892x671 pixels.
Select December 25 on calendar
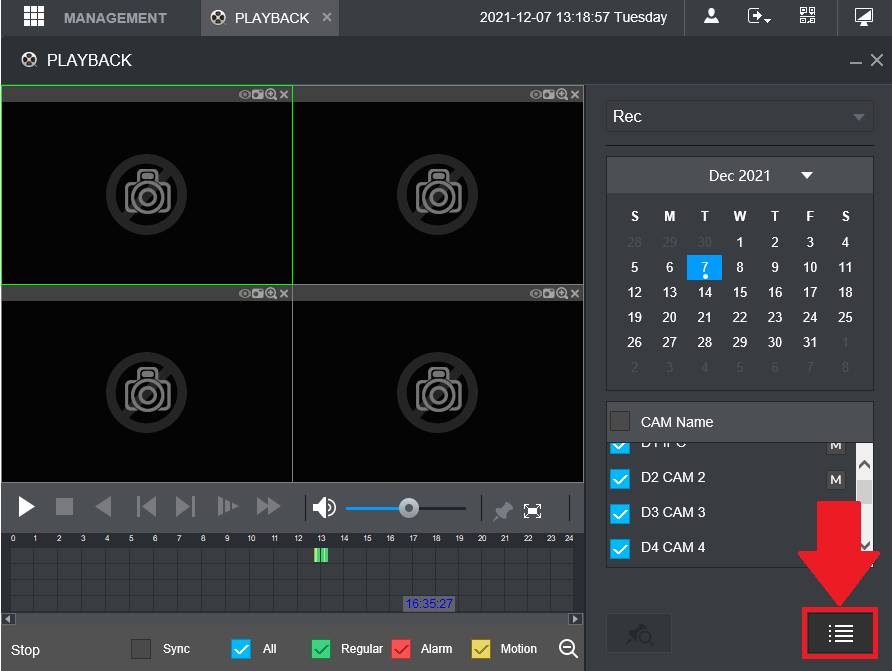coord(845,317)
